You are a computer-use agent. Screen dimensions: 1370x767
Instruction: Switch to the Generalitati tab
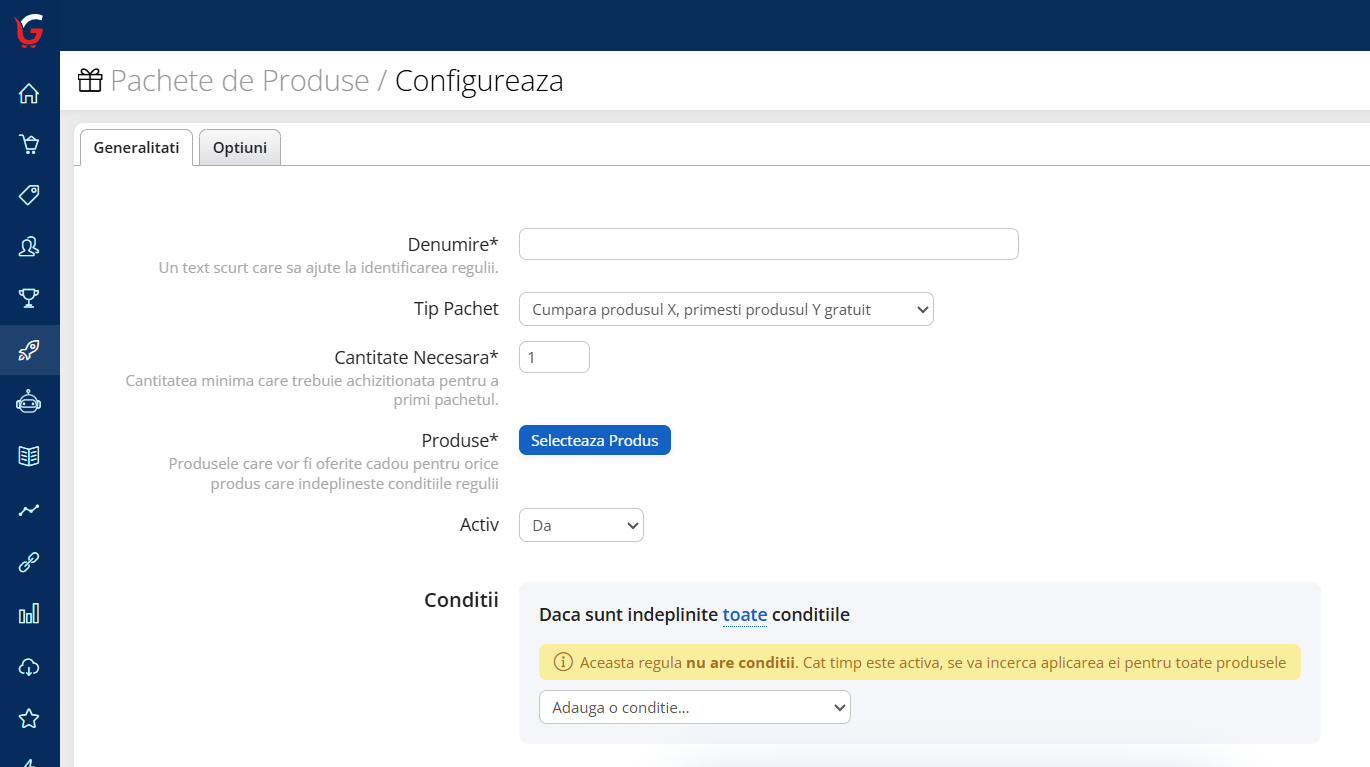[x=136, y=148]
